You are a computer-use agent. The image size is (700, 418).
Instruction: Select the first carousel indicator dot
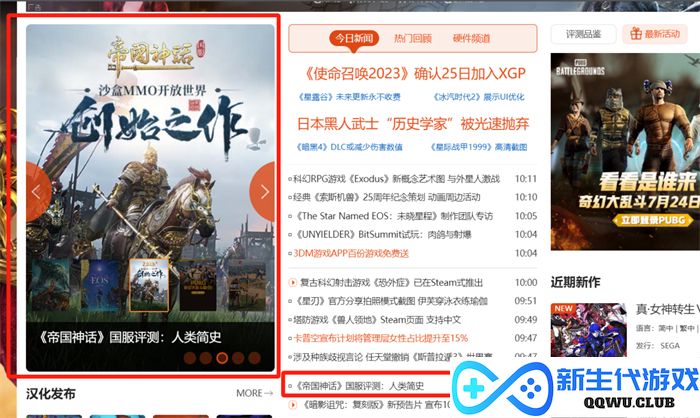[190, 358]
